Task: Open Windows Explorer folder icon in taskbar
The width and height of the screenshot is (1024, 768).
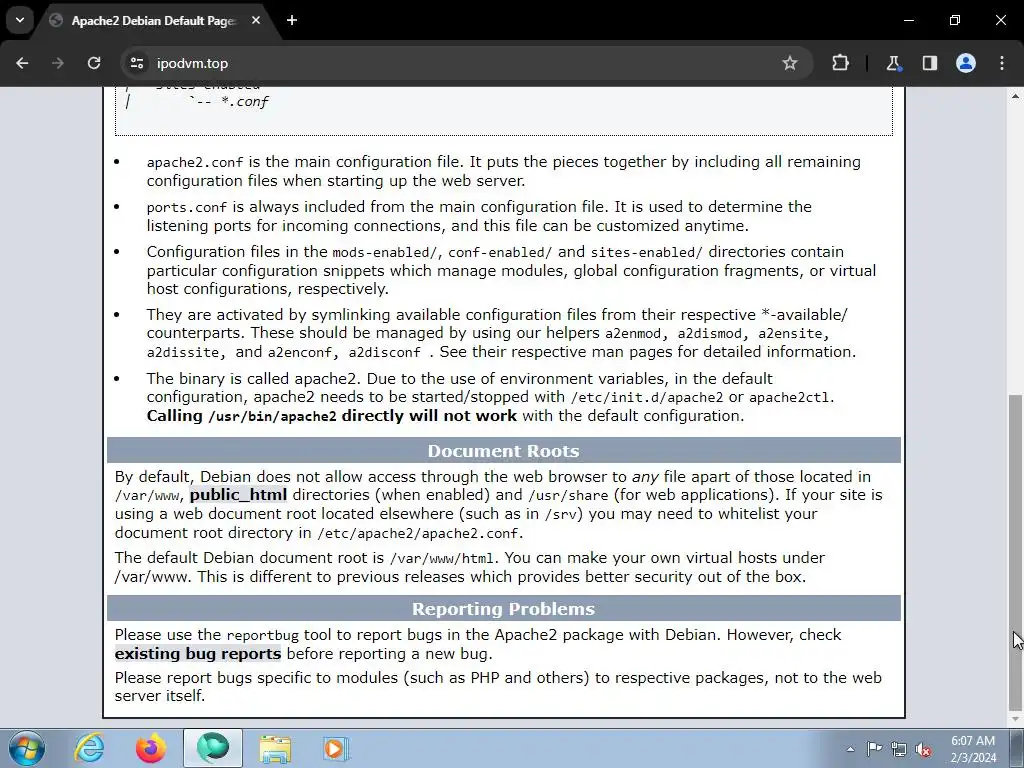Action: (x=275, y=748)
